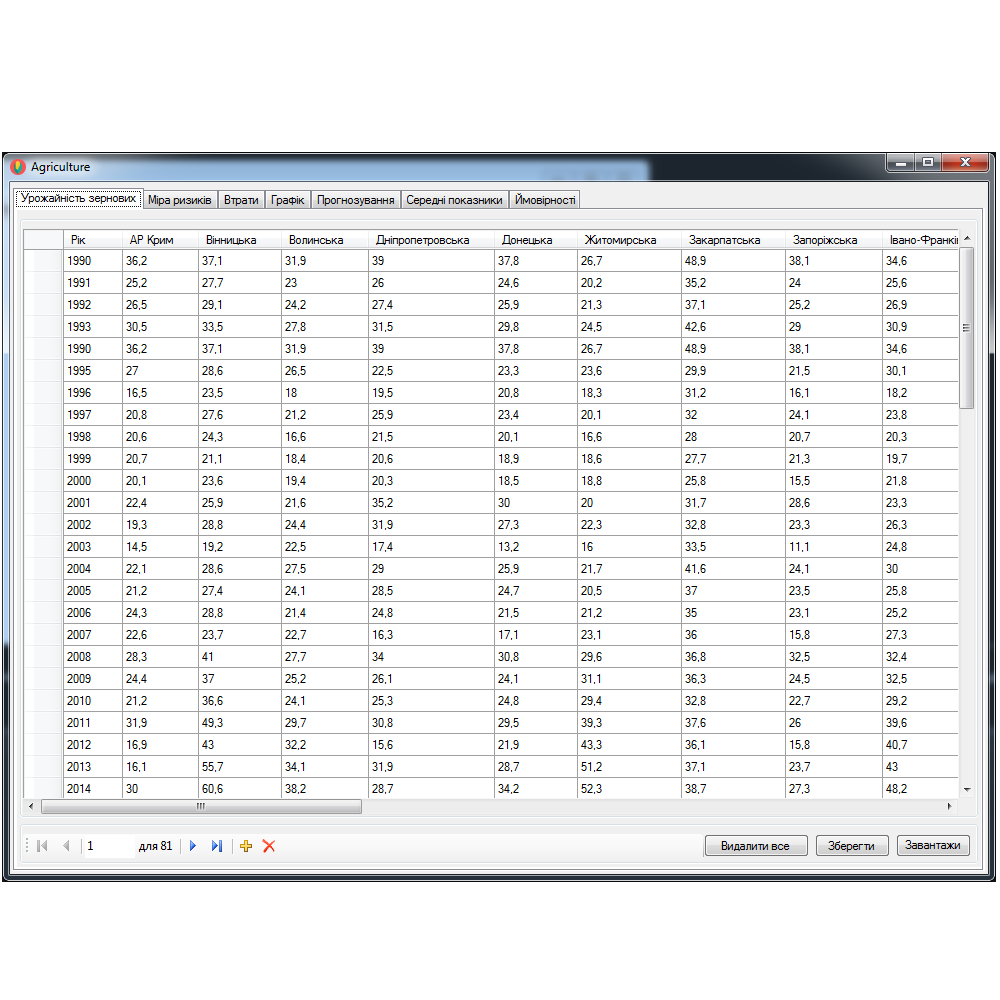Click the horizontal scrollbar thumb
Image resolution: width=1000 pixels, height=1000 pixels.
[200, 806]
